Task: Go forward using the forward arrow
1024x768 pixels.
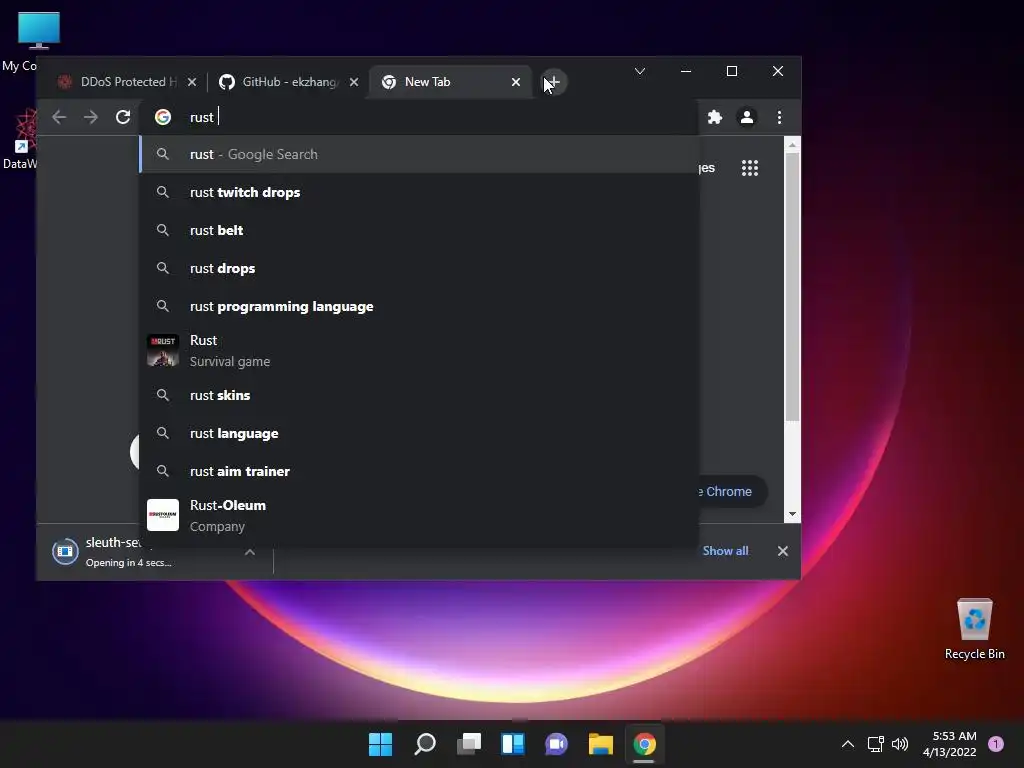Action: coord(91,118)
